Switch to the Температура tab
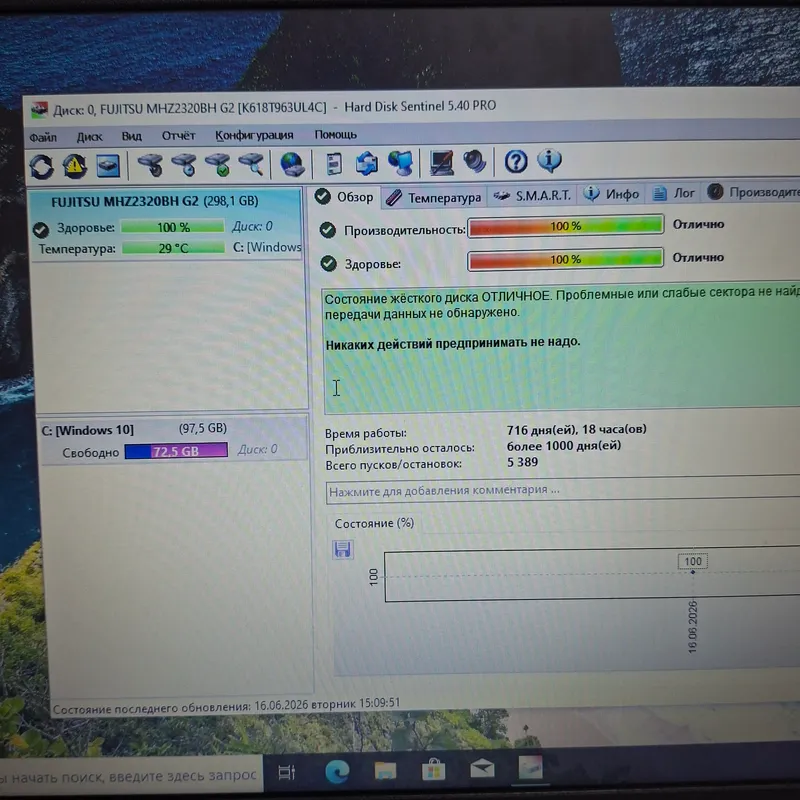 [433, 197]
